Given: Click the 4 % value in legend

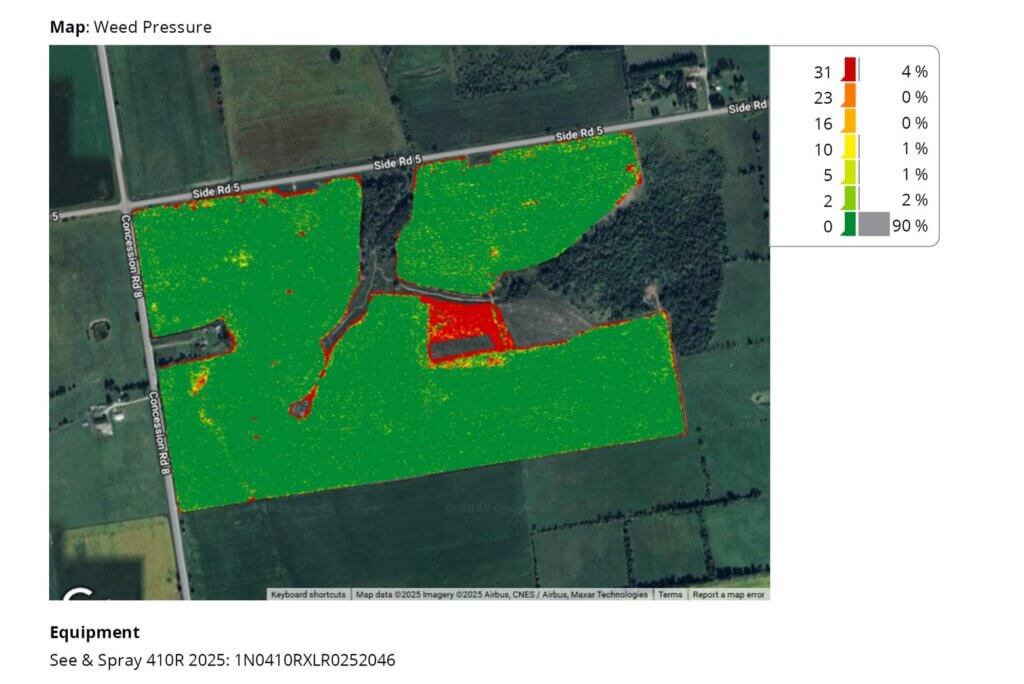Looking at the screenshot, I should (x=914, y=71).
